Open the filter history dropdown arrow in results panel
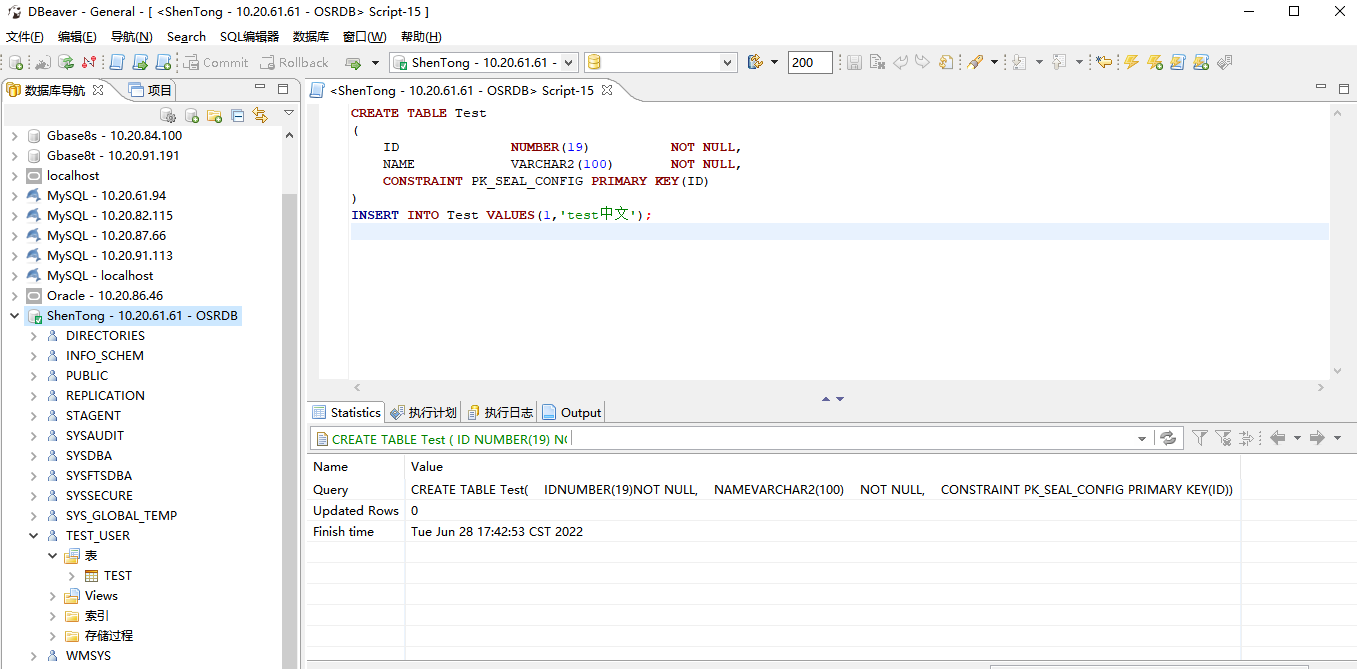The height and width of the screenshot is (669, 1357). (x=1142, y=439)
